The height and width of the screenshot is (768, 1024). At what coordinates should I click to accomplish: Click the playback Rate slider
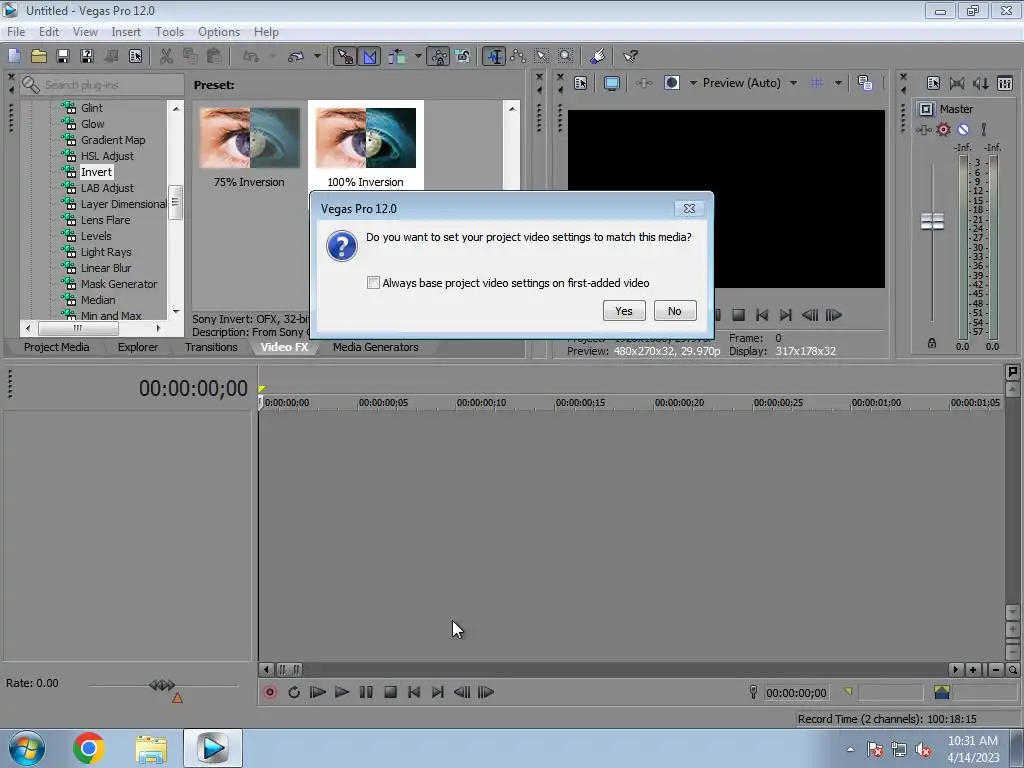point(162,685)
